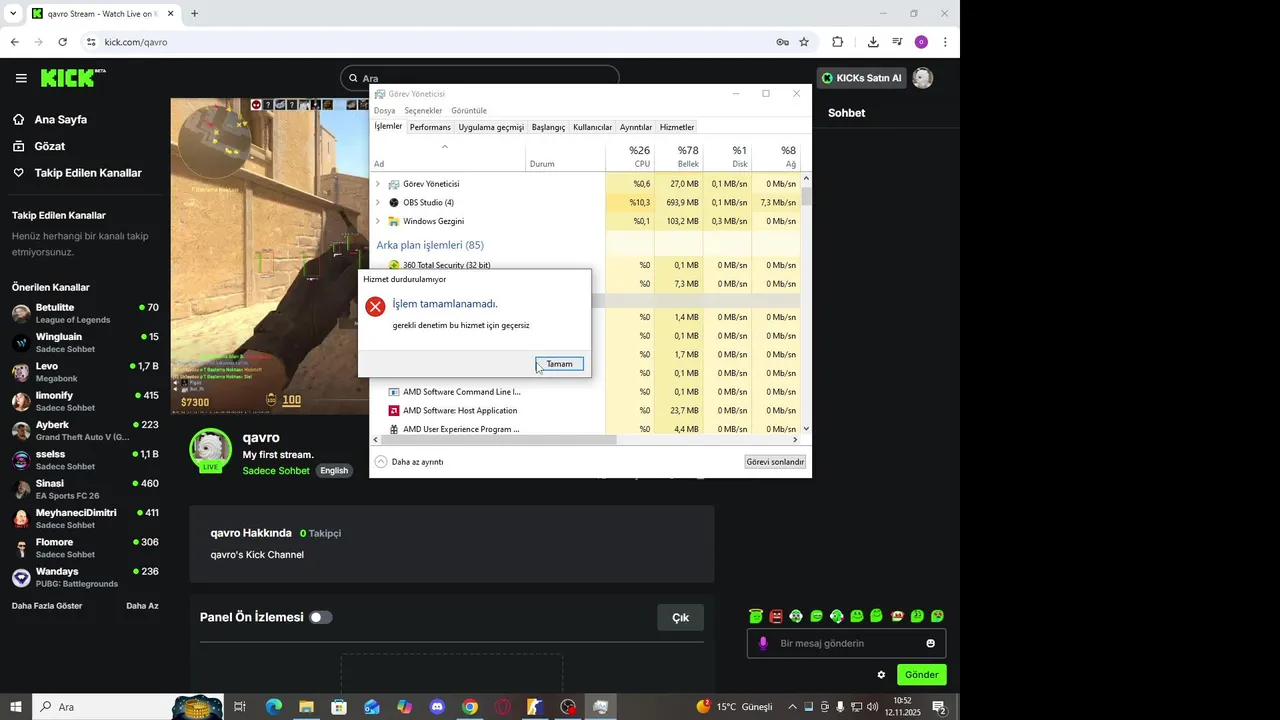Open Chrome extensions puzzle icon

tap(838, 42)
